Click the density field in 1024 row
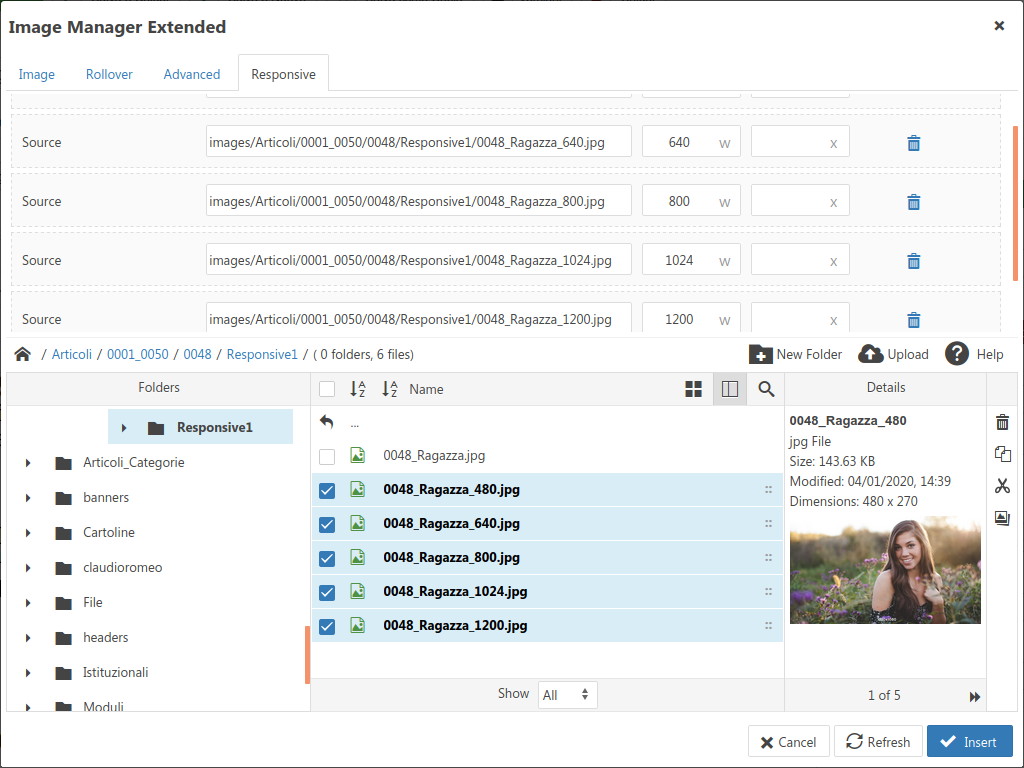This screenshot has height=768, width=1024. 800,260
